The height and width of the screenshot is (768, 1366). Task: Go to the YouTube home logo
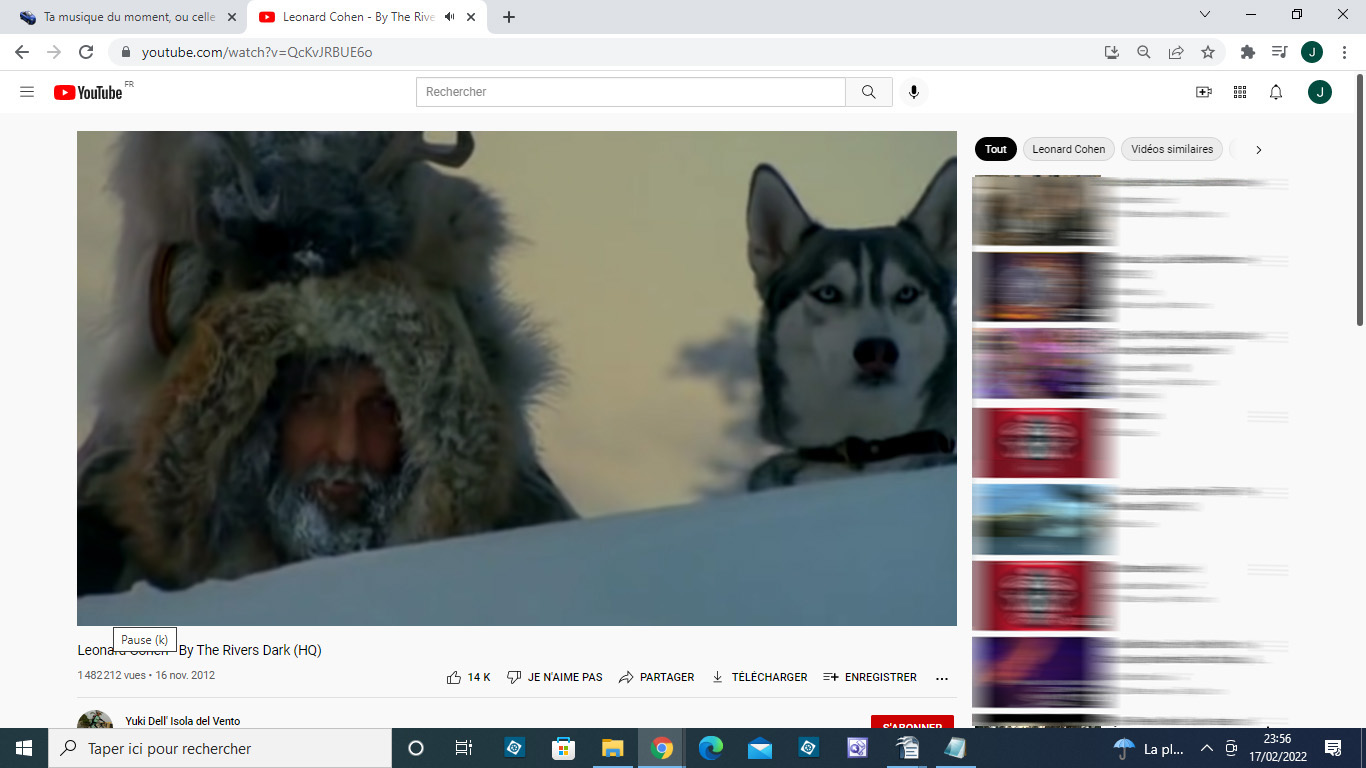click(x=88, y=92)
